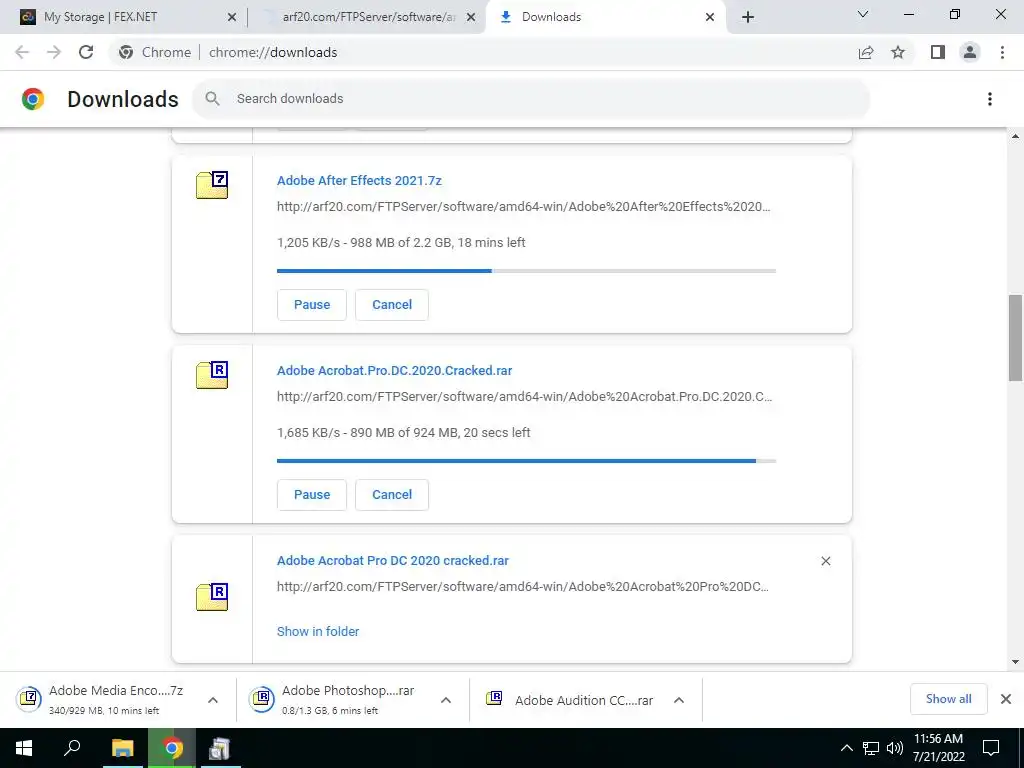Pause Adobe Acrobat.Pro.DC.2020.Cracked.rar download
This screenshot has height=768, width=1024.
point(312,494)
